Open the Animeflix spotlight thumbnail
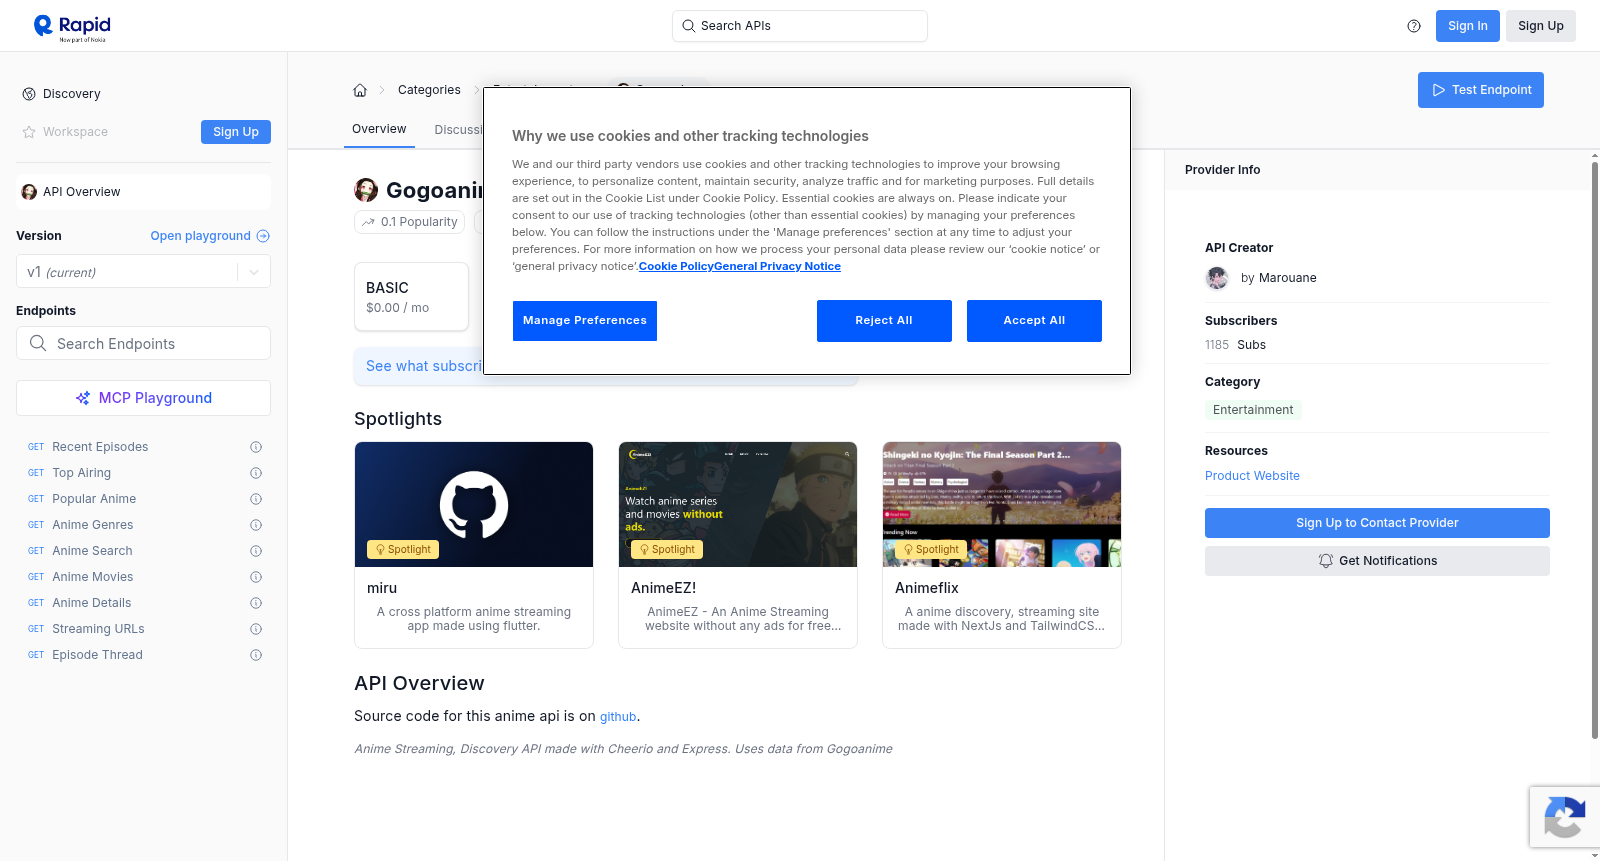 [1002, 505]
